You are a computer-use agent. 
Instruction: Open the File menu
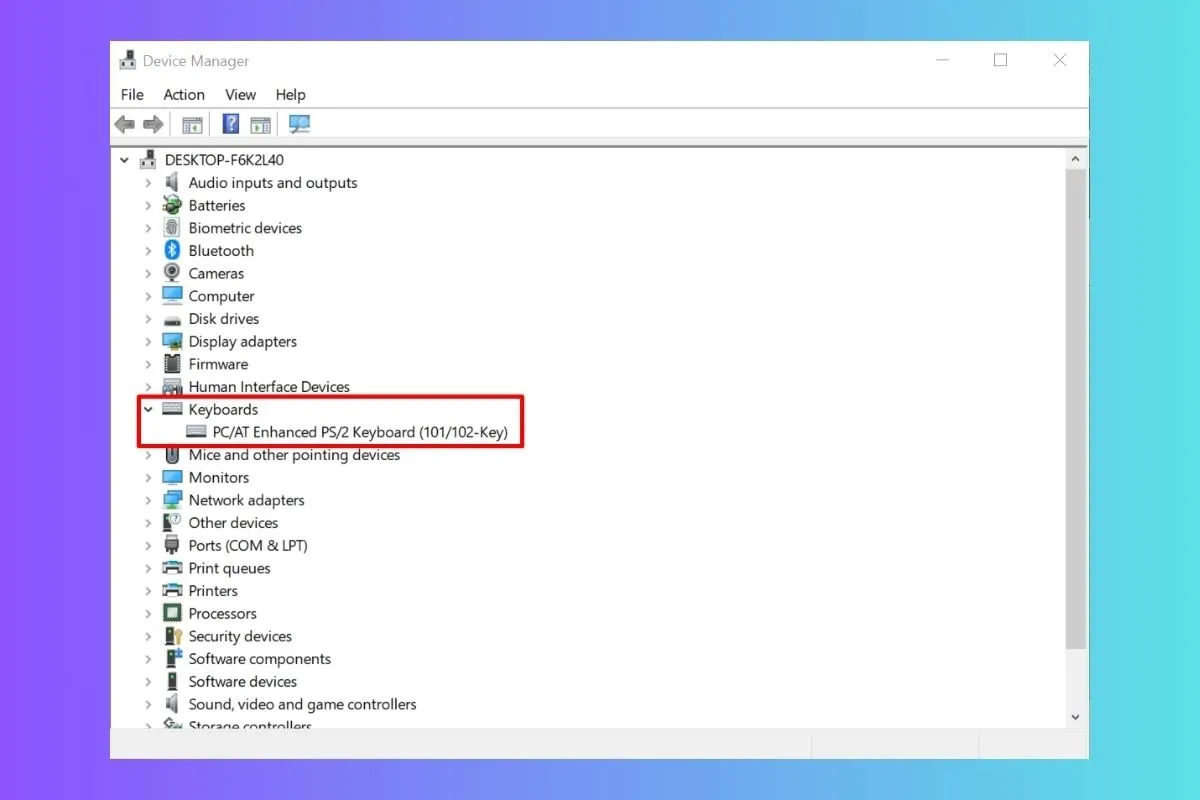[x=131, y=94]
